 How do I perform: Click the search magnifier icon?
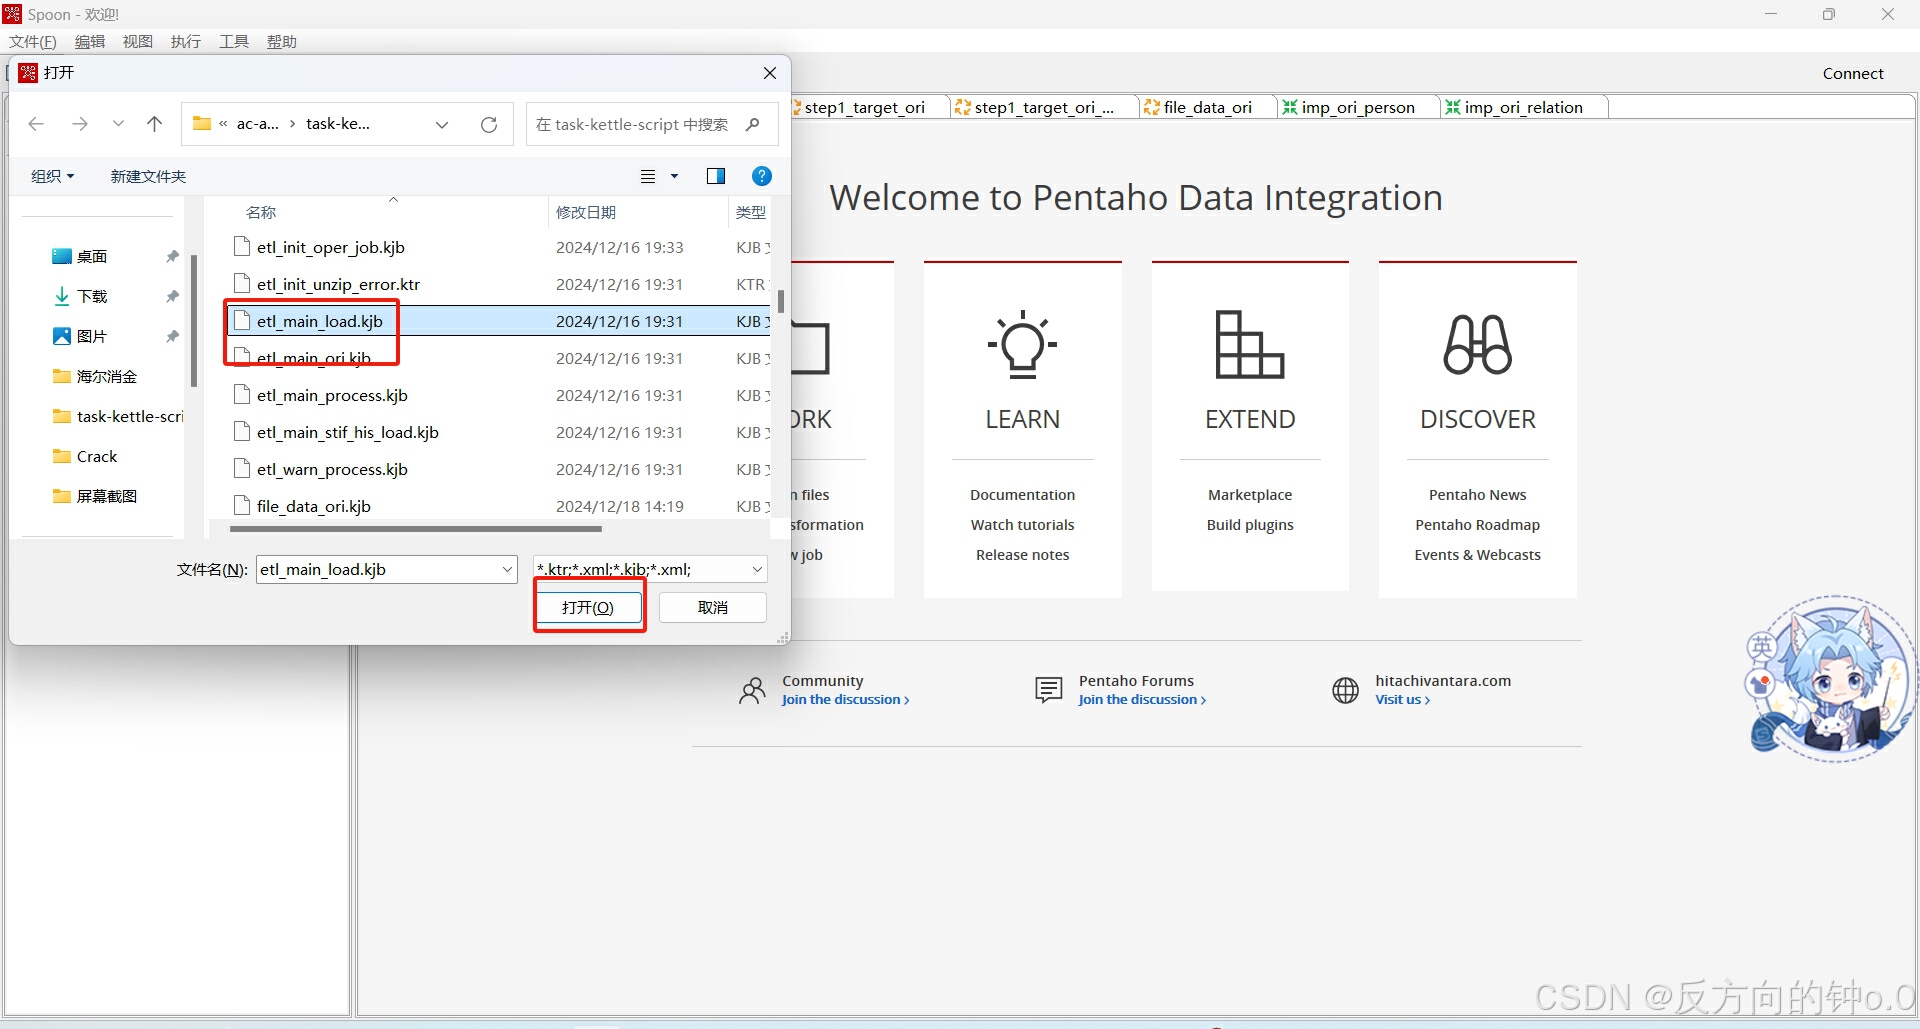click(x=753, y=125)
